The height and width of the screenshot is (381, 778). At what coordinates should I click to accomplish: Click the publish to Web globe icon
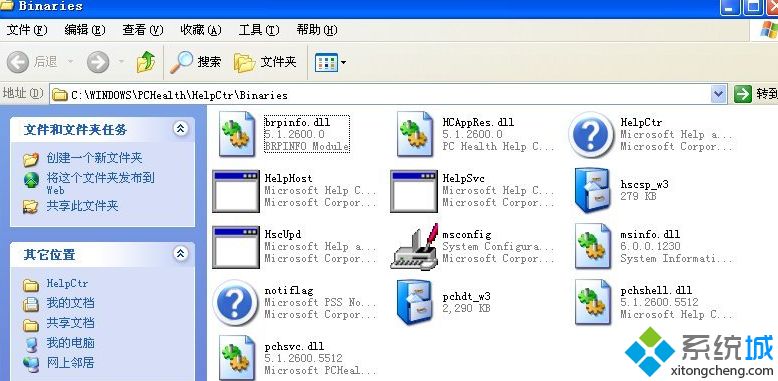coord(31,180)
